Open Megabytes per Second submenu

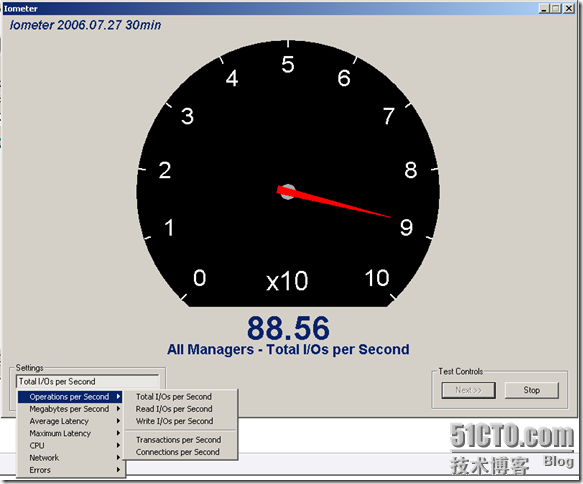[x=70, y=409]
